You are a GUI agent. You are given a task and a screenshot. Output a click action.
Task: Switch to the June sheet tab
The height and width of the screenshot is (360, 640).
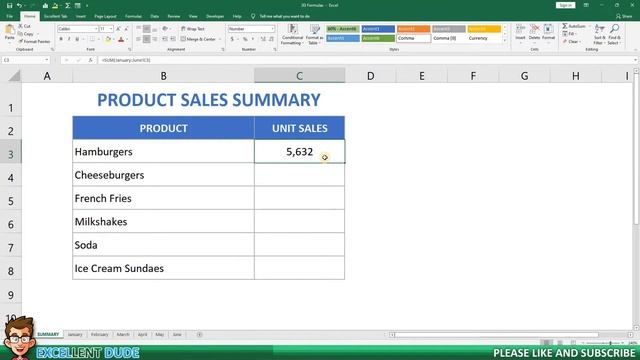tap(177, 335)
